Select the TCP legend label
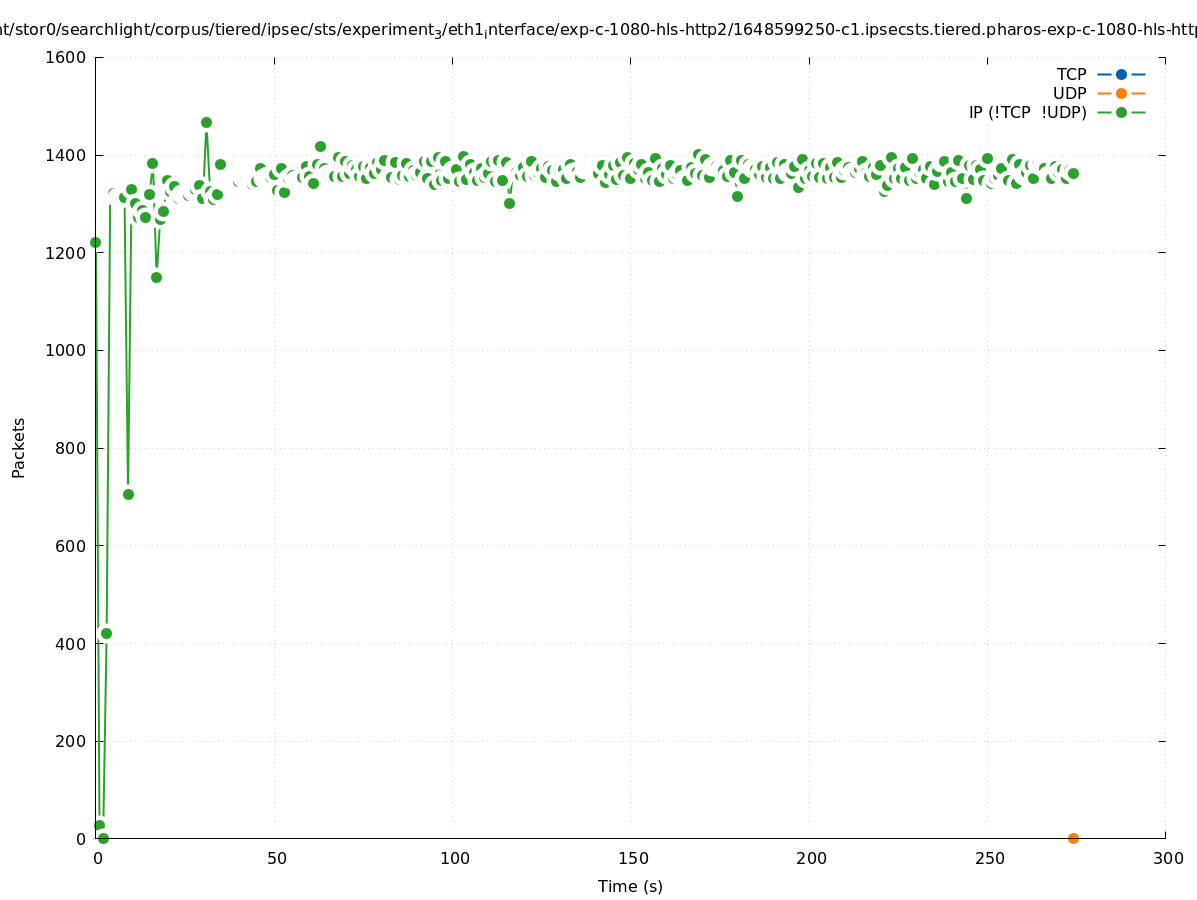 click(x=1071, y=74)
